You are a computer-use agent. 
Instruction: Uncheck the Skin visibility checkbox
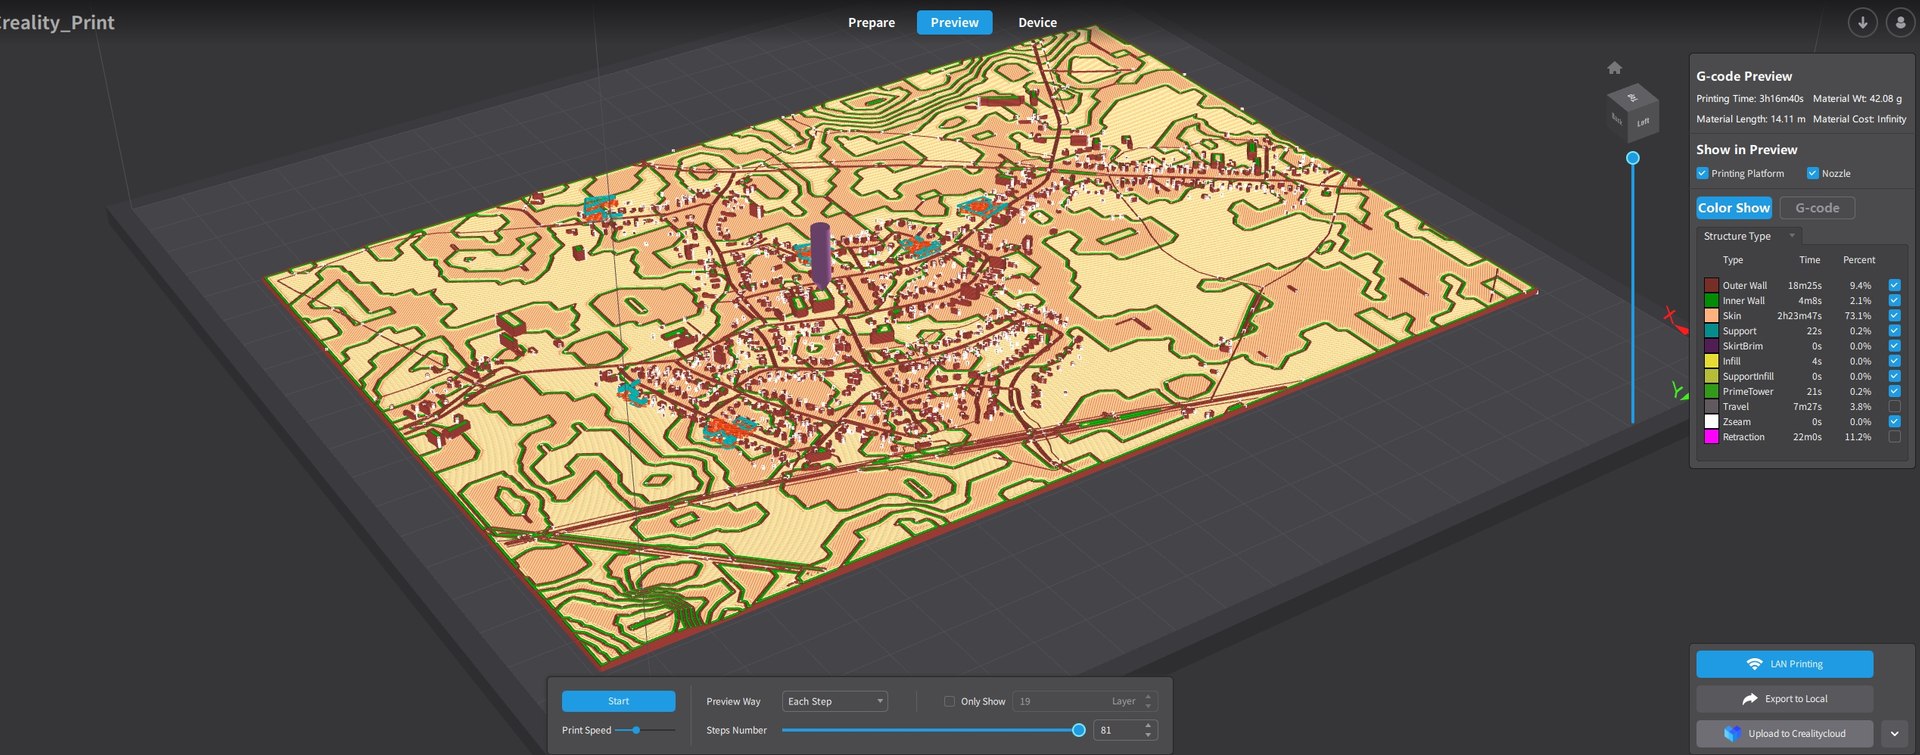pos(1894,315)
